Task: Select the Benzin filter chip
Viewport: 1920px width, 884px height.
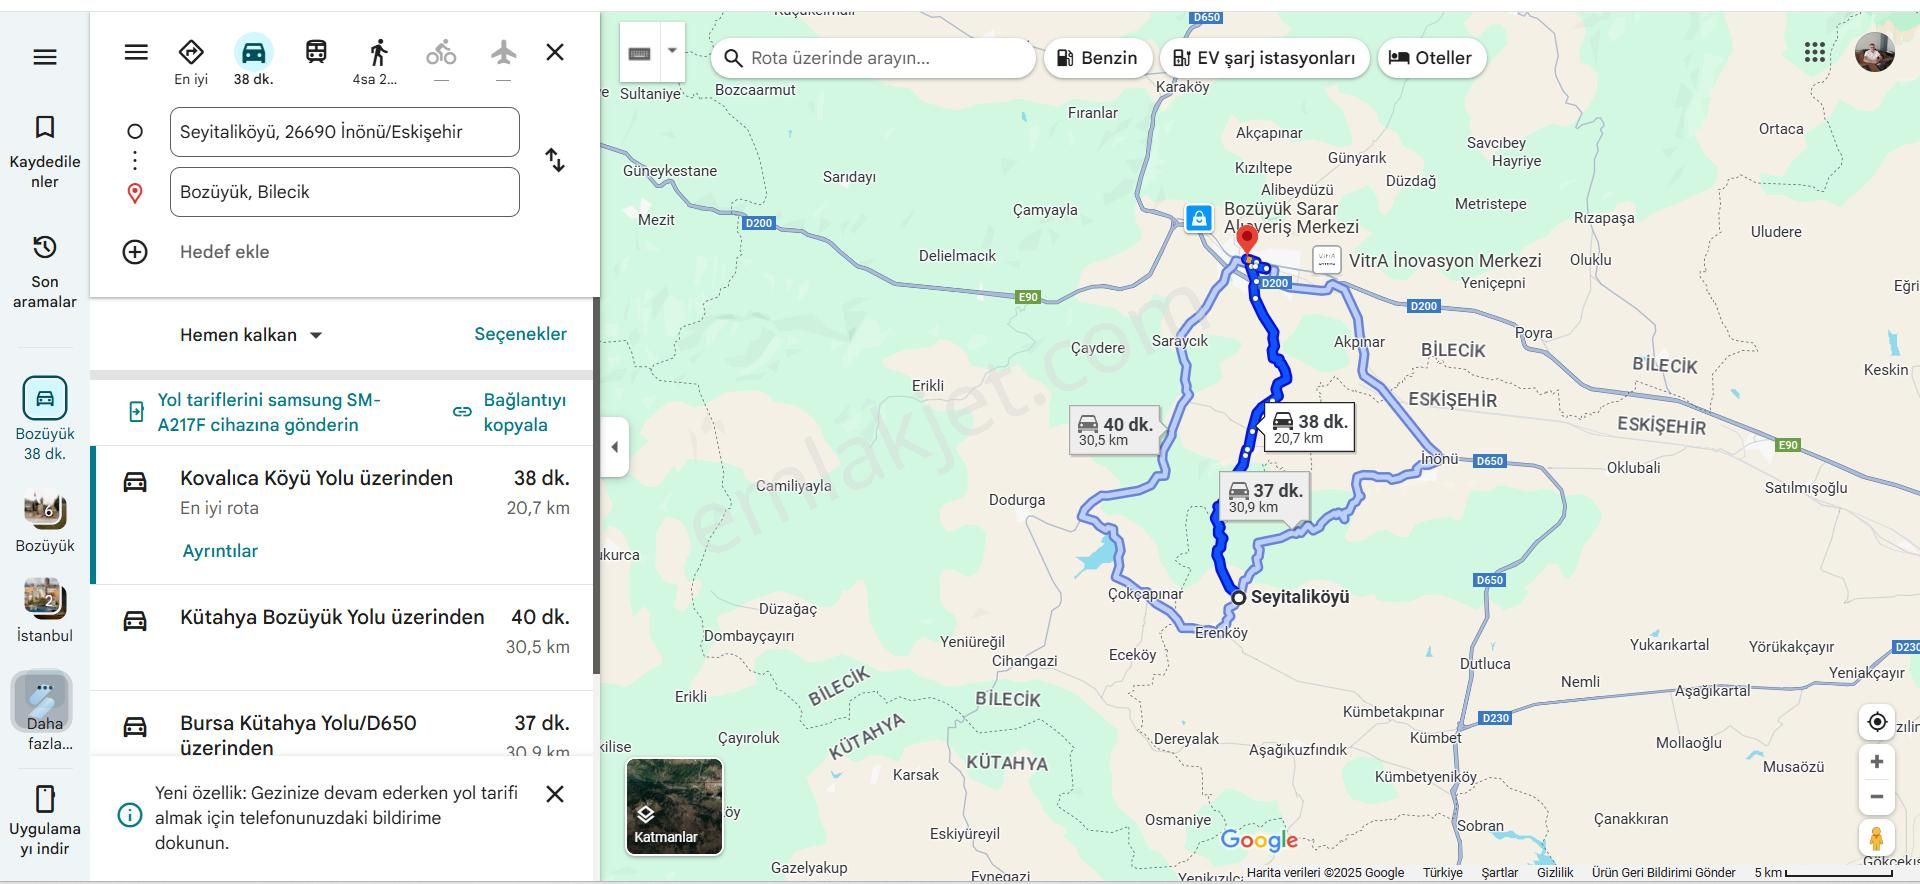Action: coord(1097,58)
